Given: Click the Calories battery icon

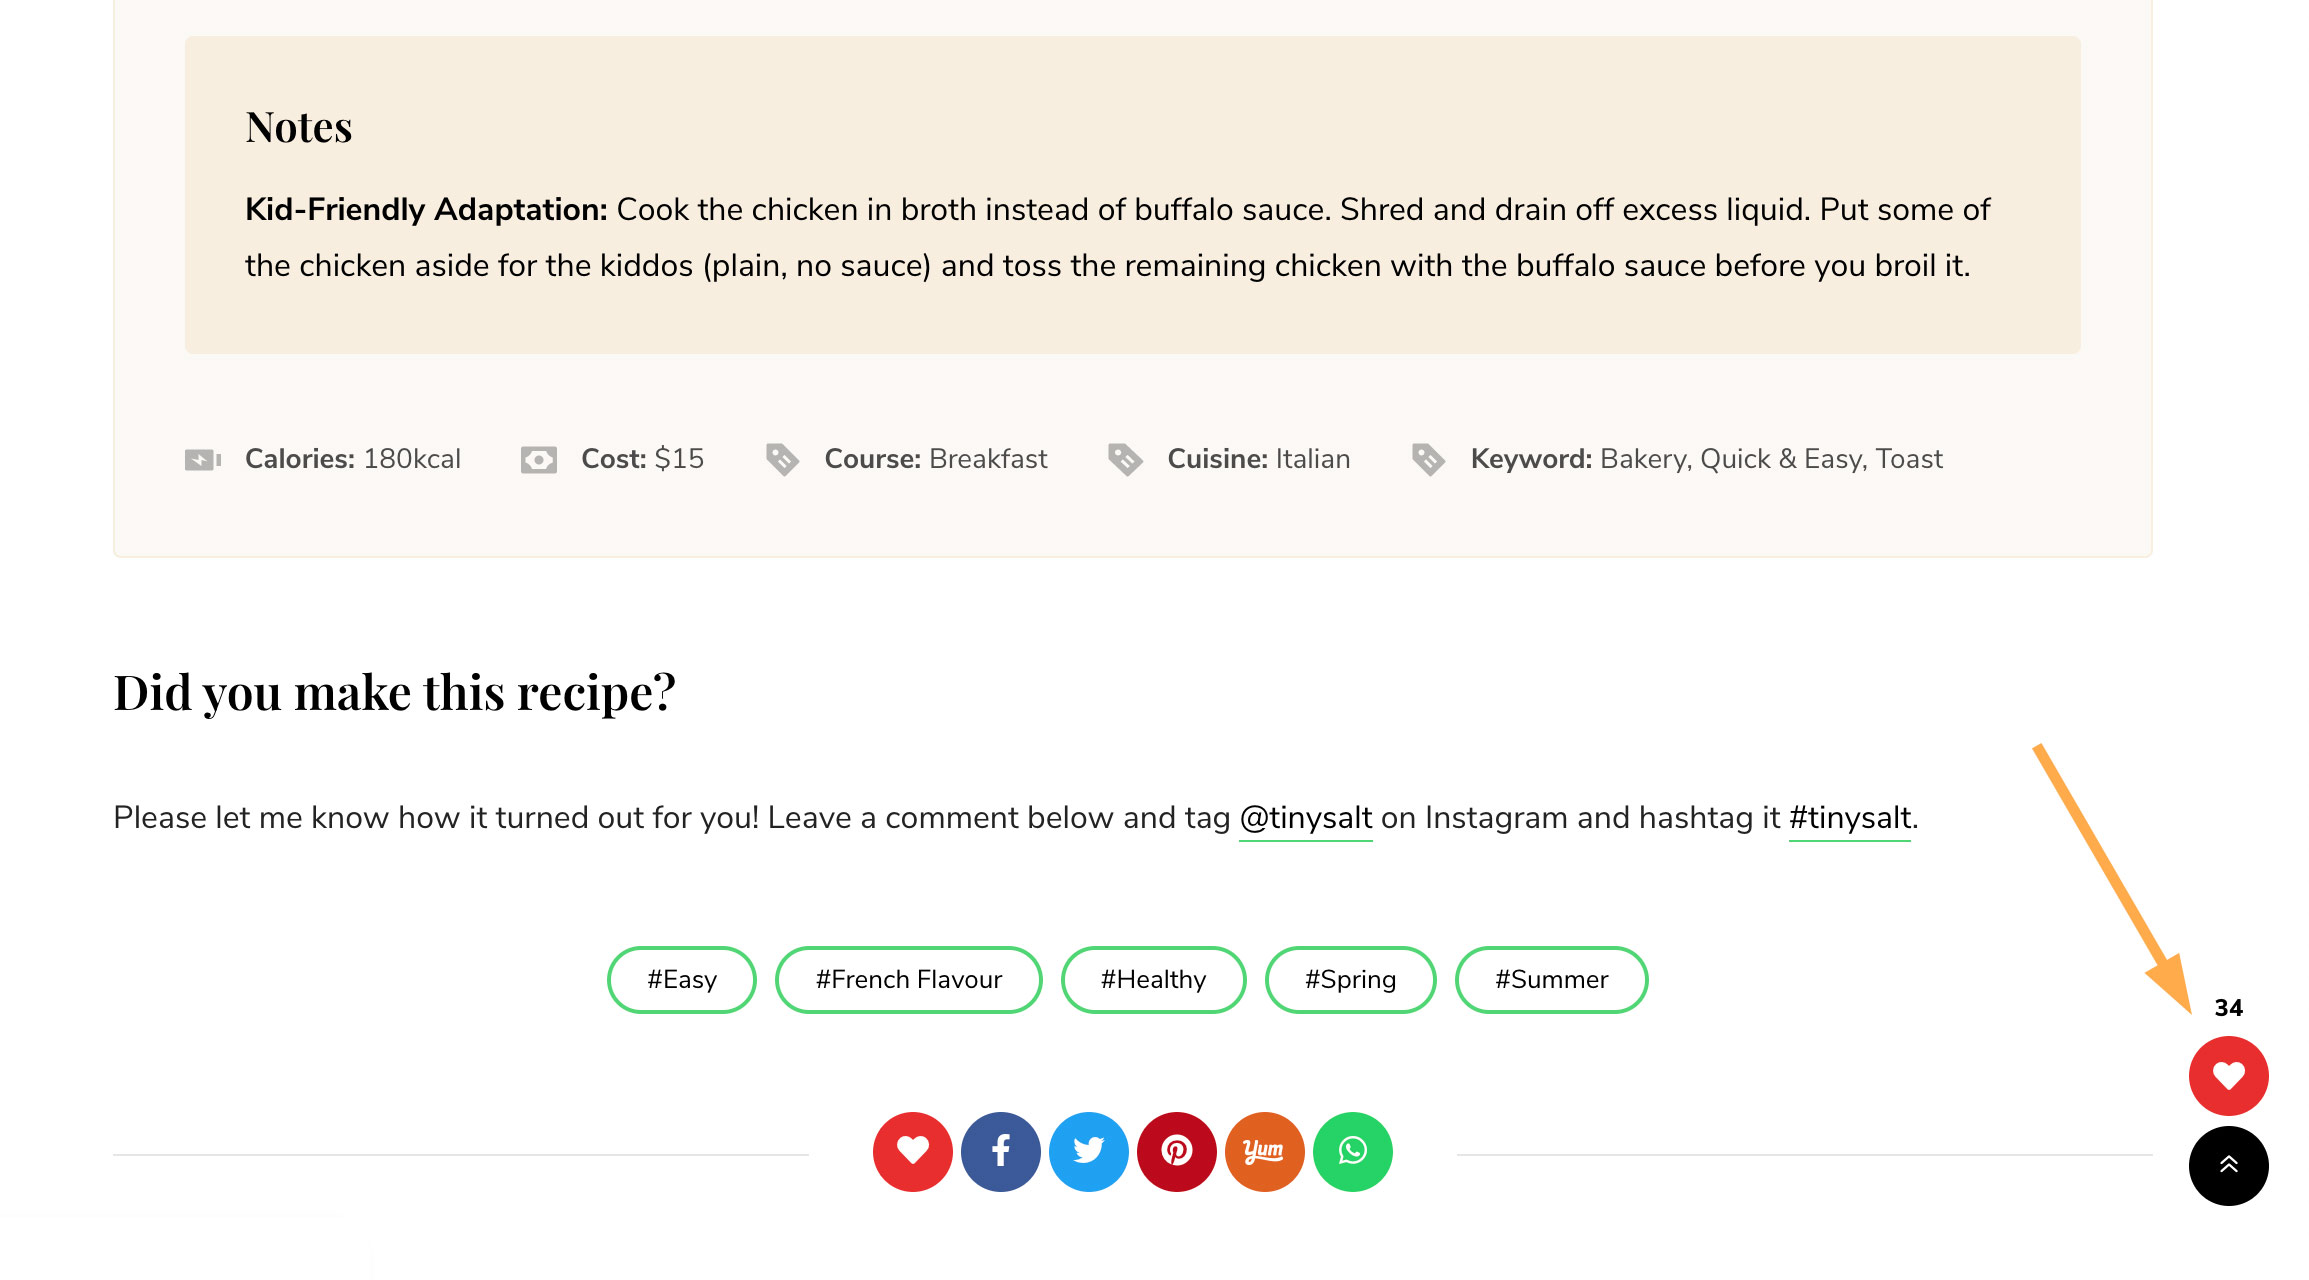Looking at the screenshot, I should (203, 459).
